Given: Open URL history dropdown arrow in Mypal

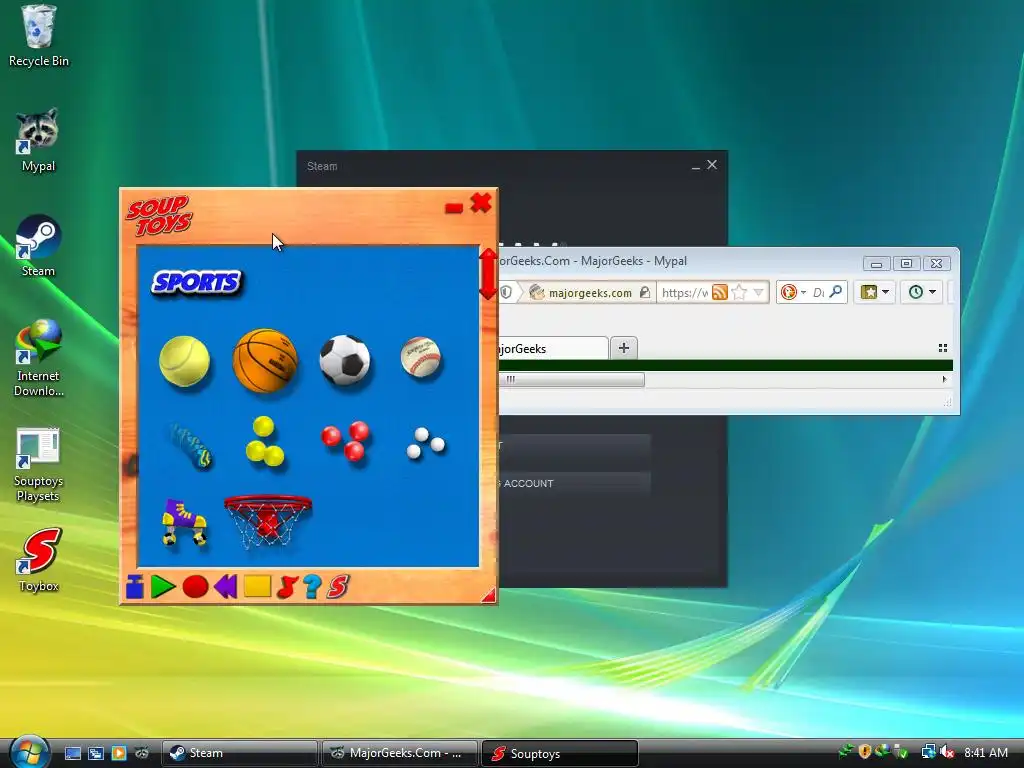Looking at the screenshot, I should coord(758,292).
